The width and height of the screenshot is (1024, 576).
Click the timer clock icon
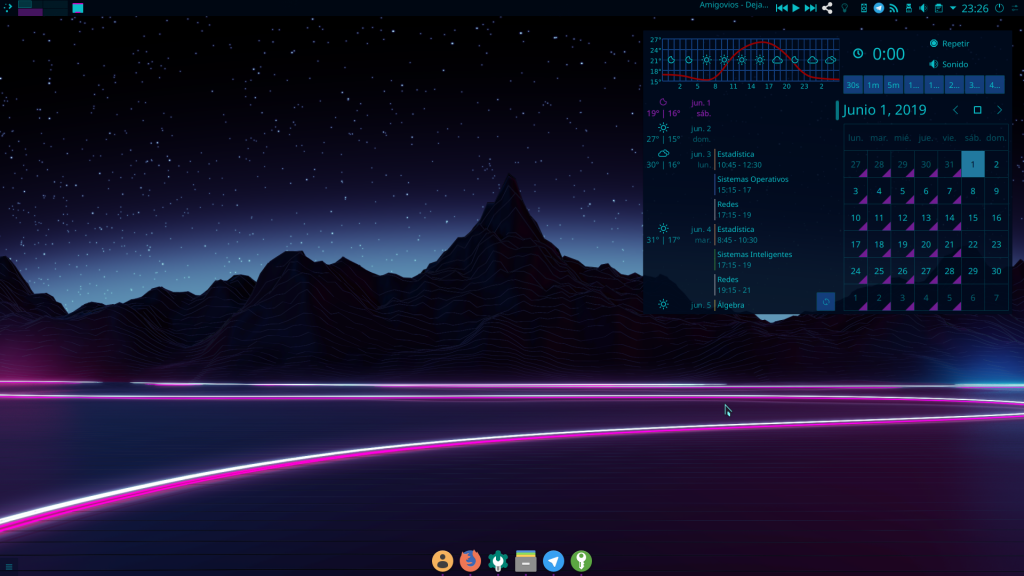click(x=858, y=54)
